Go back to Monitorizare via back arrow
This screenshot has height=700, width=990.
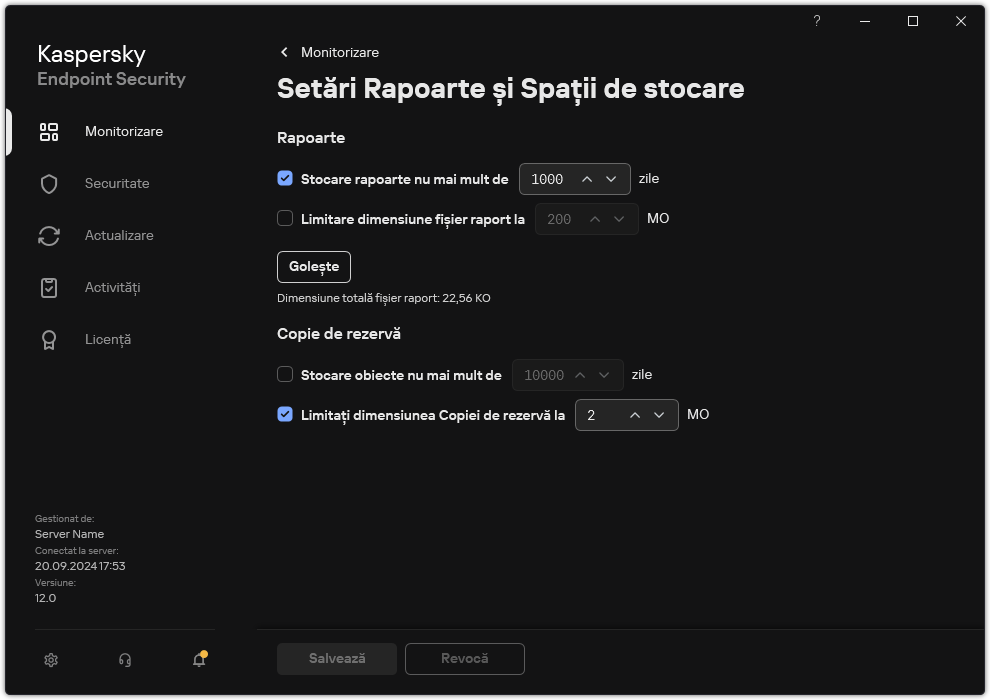[x=283, y=52]
